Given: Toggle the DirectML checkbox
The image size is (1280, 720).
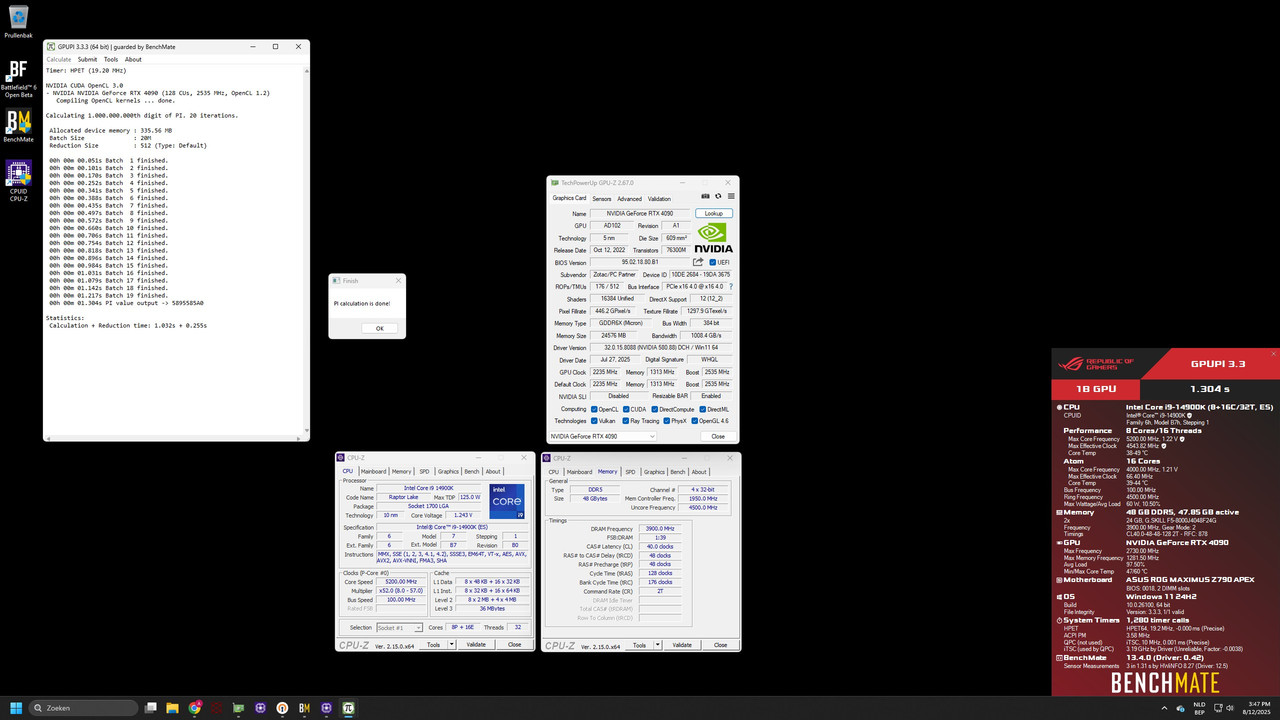Looking at the screenshot, I should 701,409.
